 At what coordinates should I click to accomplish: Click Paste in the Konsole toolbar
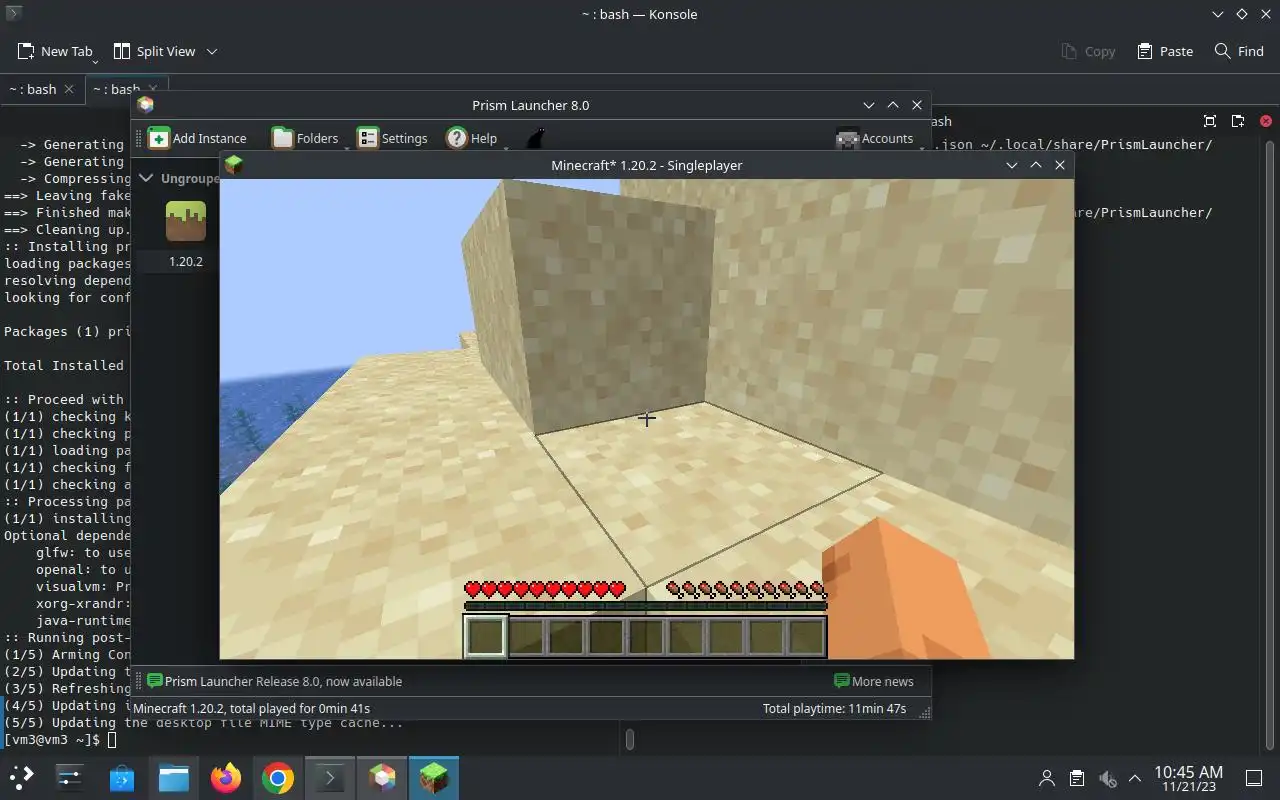(x=1165, y=51)
